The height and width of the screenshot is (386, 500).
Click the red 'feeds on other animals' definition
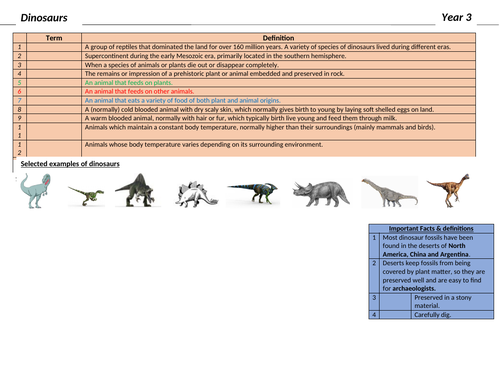(x=139, y=91)
